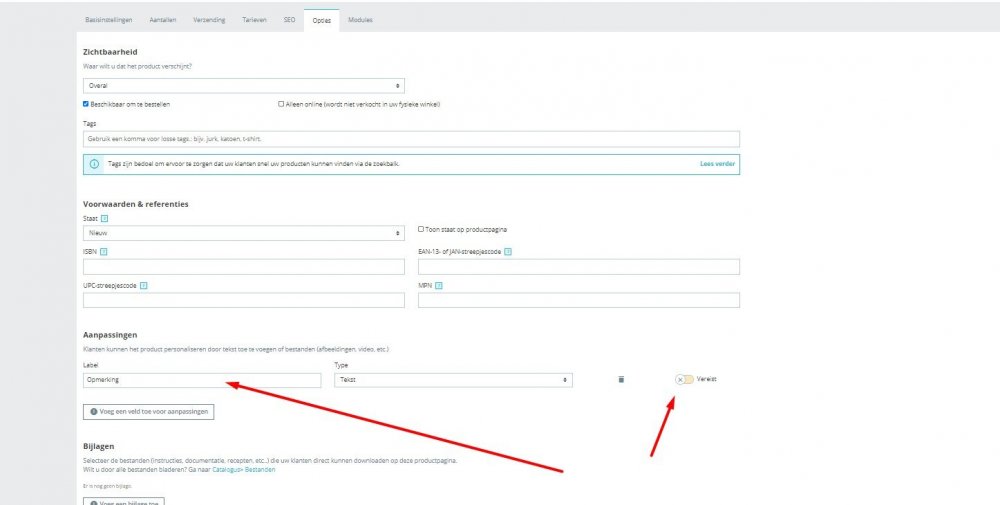Enable Toon staat op productpagina checkbox

(421, 229)
